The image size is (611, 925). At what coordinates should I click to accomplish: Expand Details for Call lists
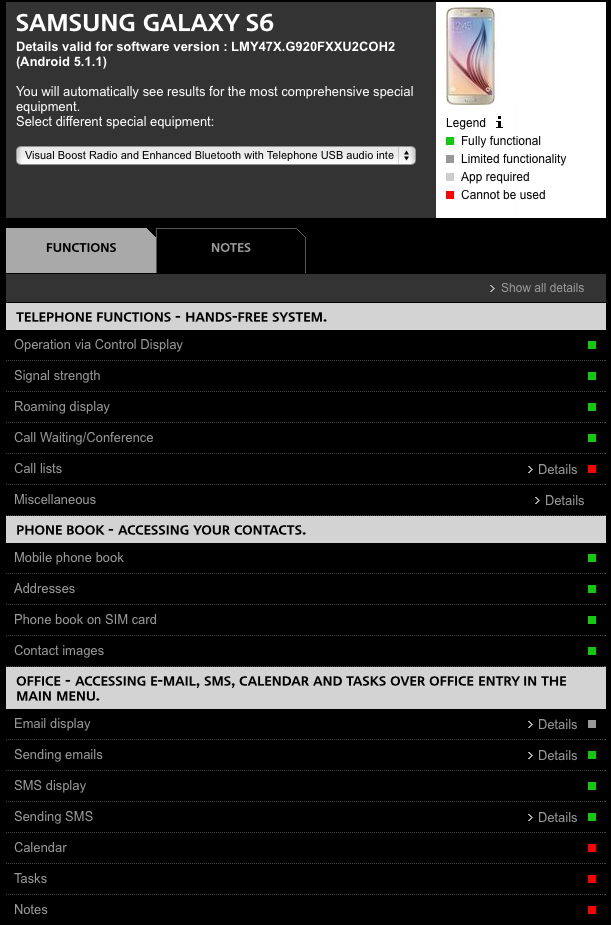click(552, 470)
